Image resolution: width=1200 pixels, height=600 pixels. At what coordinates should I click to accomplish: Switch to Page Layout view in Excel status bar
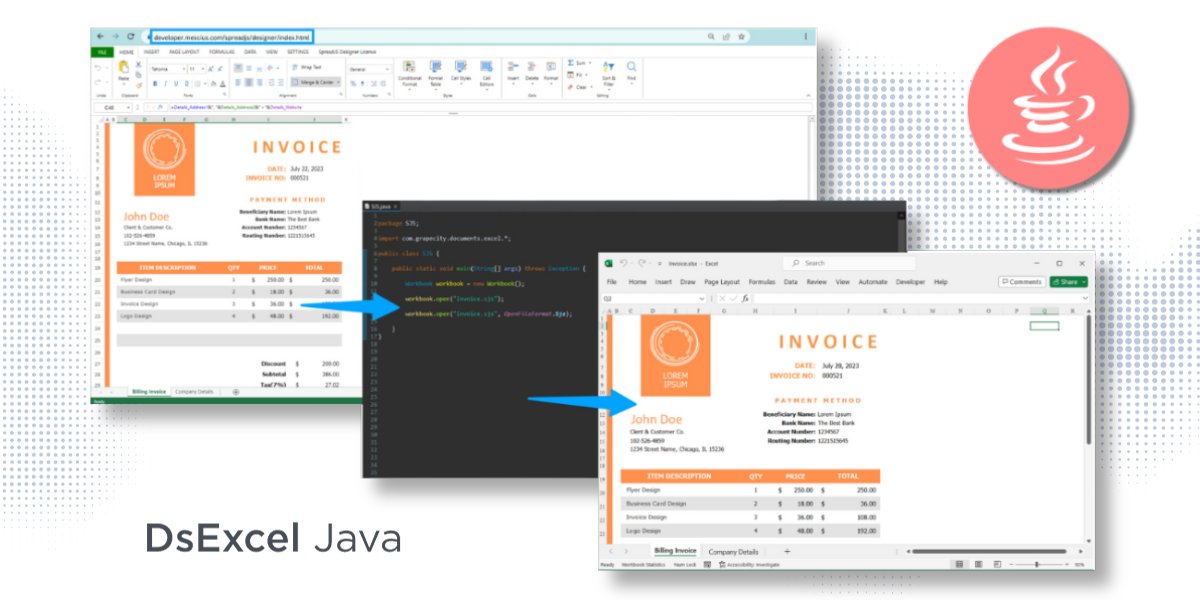pos(977,565)
